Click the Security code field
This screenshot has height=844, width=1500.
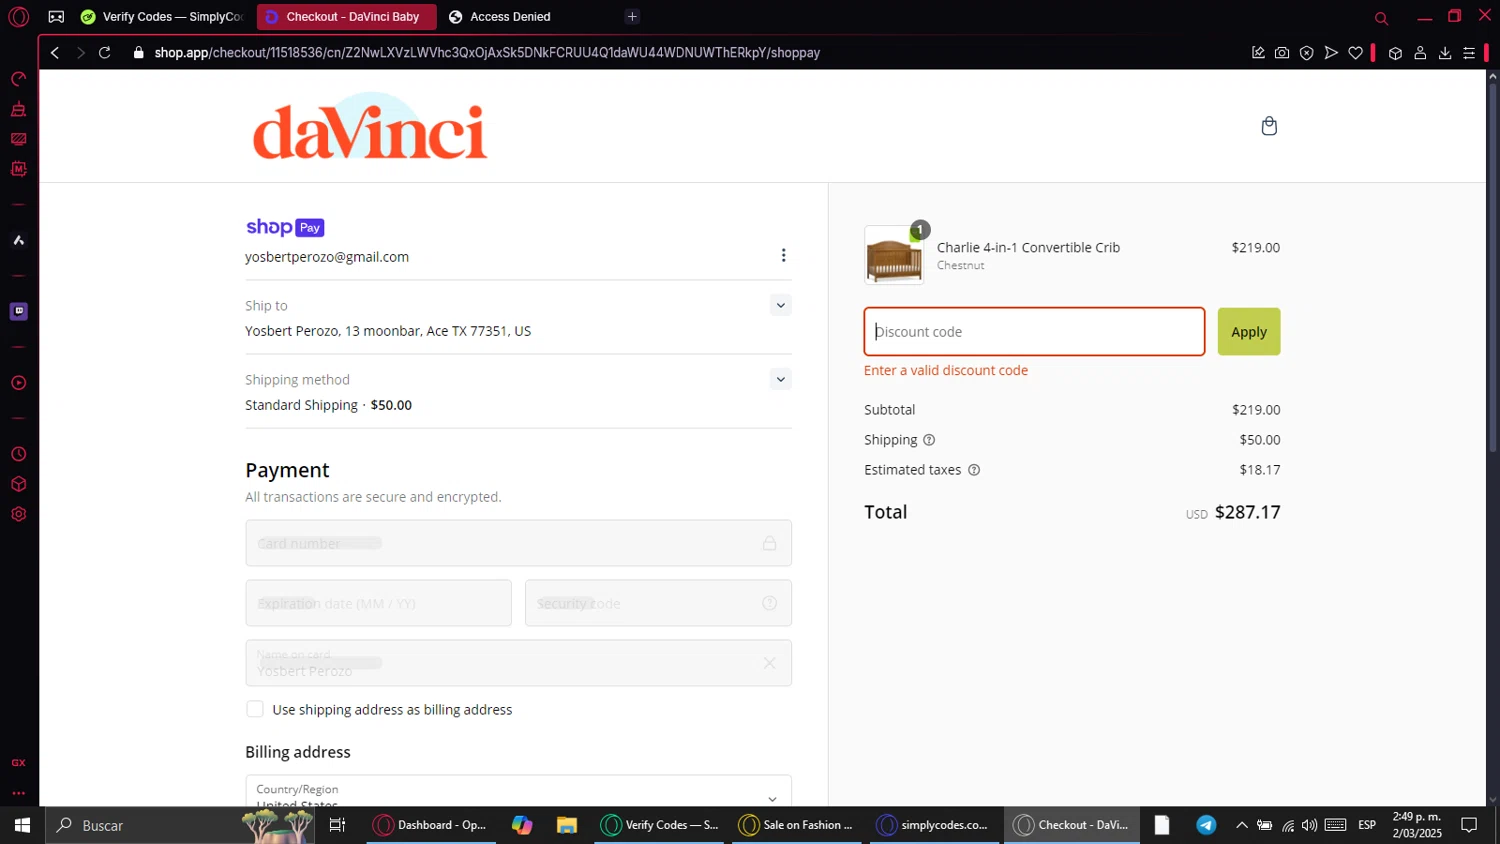658,603
